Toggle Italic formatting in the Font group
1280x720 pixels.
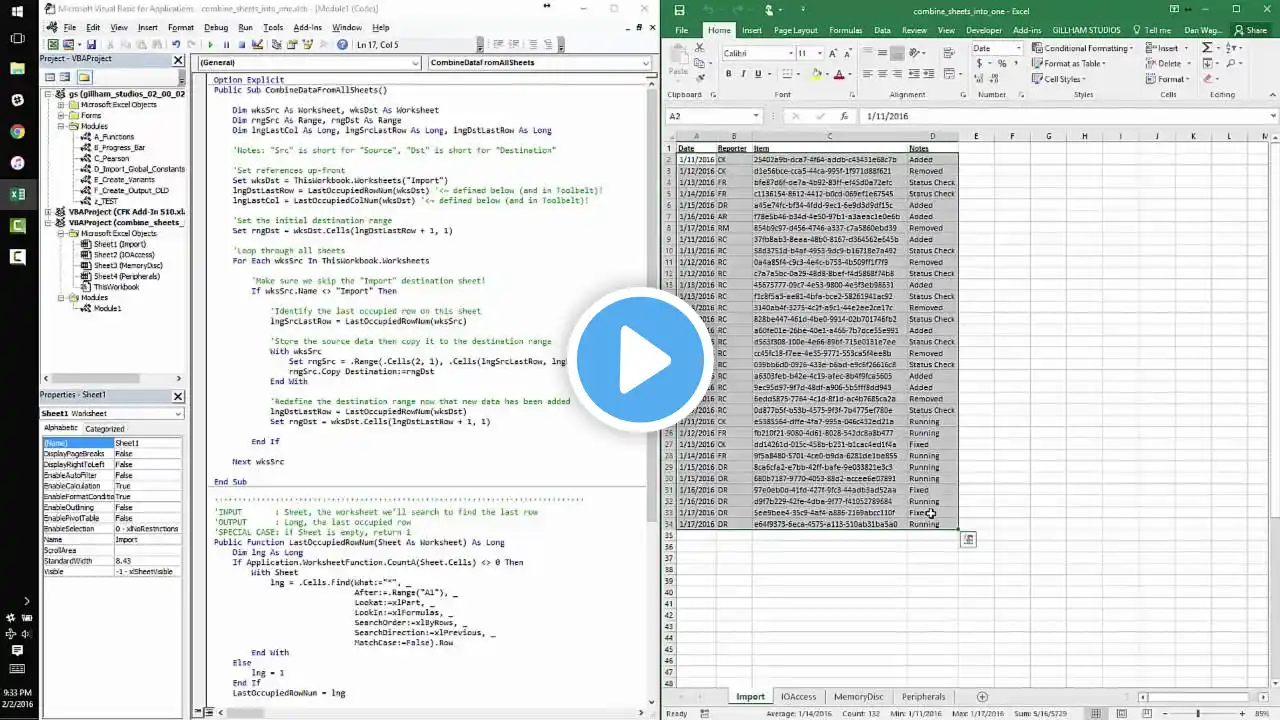743,74
